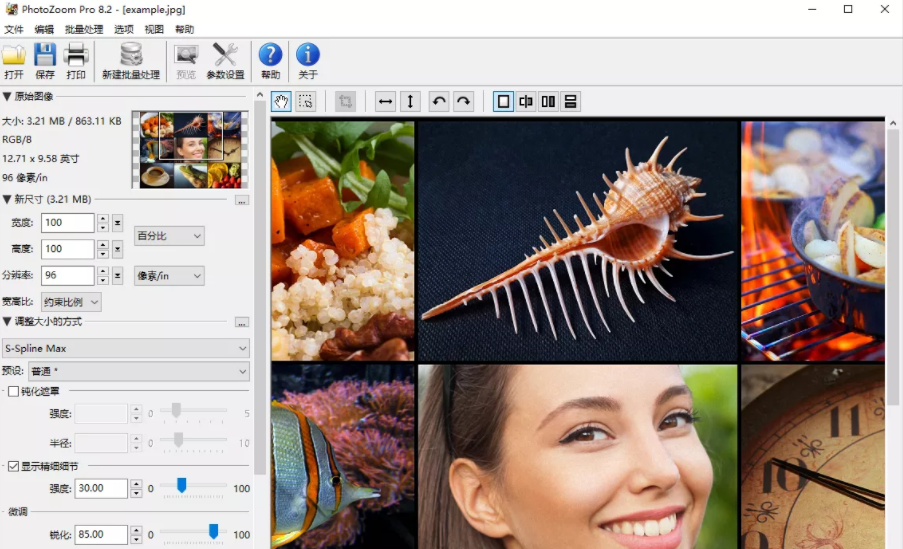Click the 锐化 slider handle

coord(213,531)
